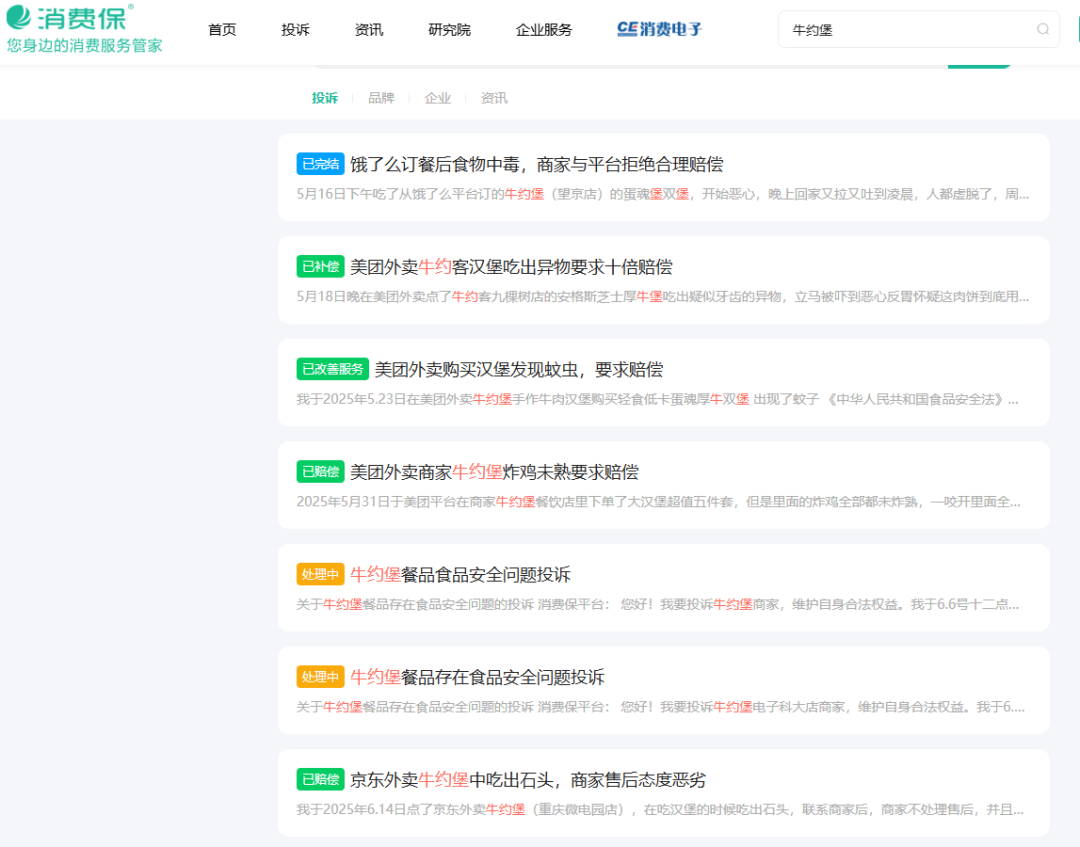1080x847 pixels.
Task: Open 投诉 in the top navigation bar
Action: pos(295,30)
